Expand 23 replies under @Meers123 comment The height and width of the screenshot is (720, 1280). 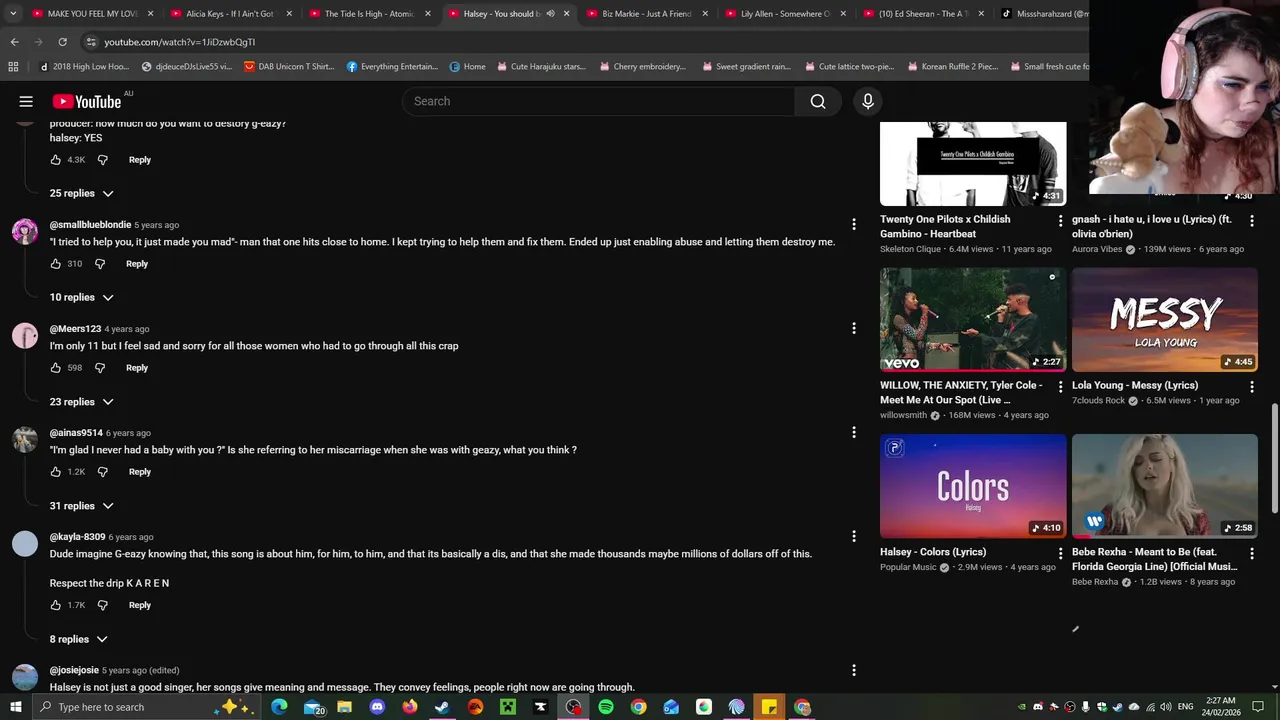click(82, 402)
